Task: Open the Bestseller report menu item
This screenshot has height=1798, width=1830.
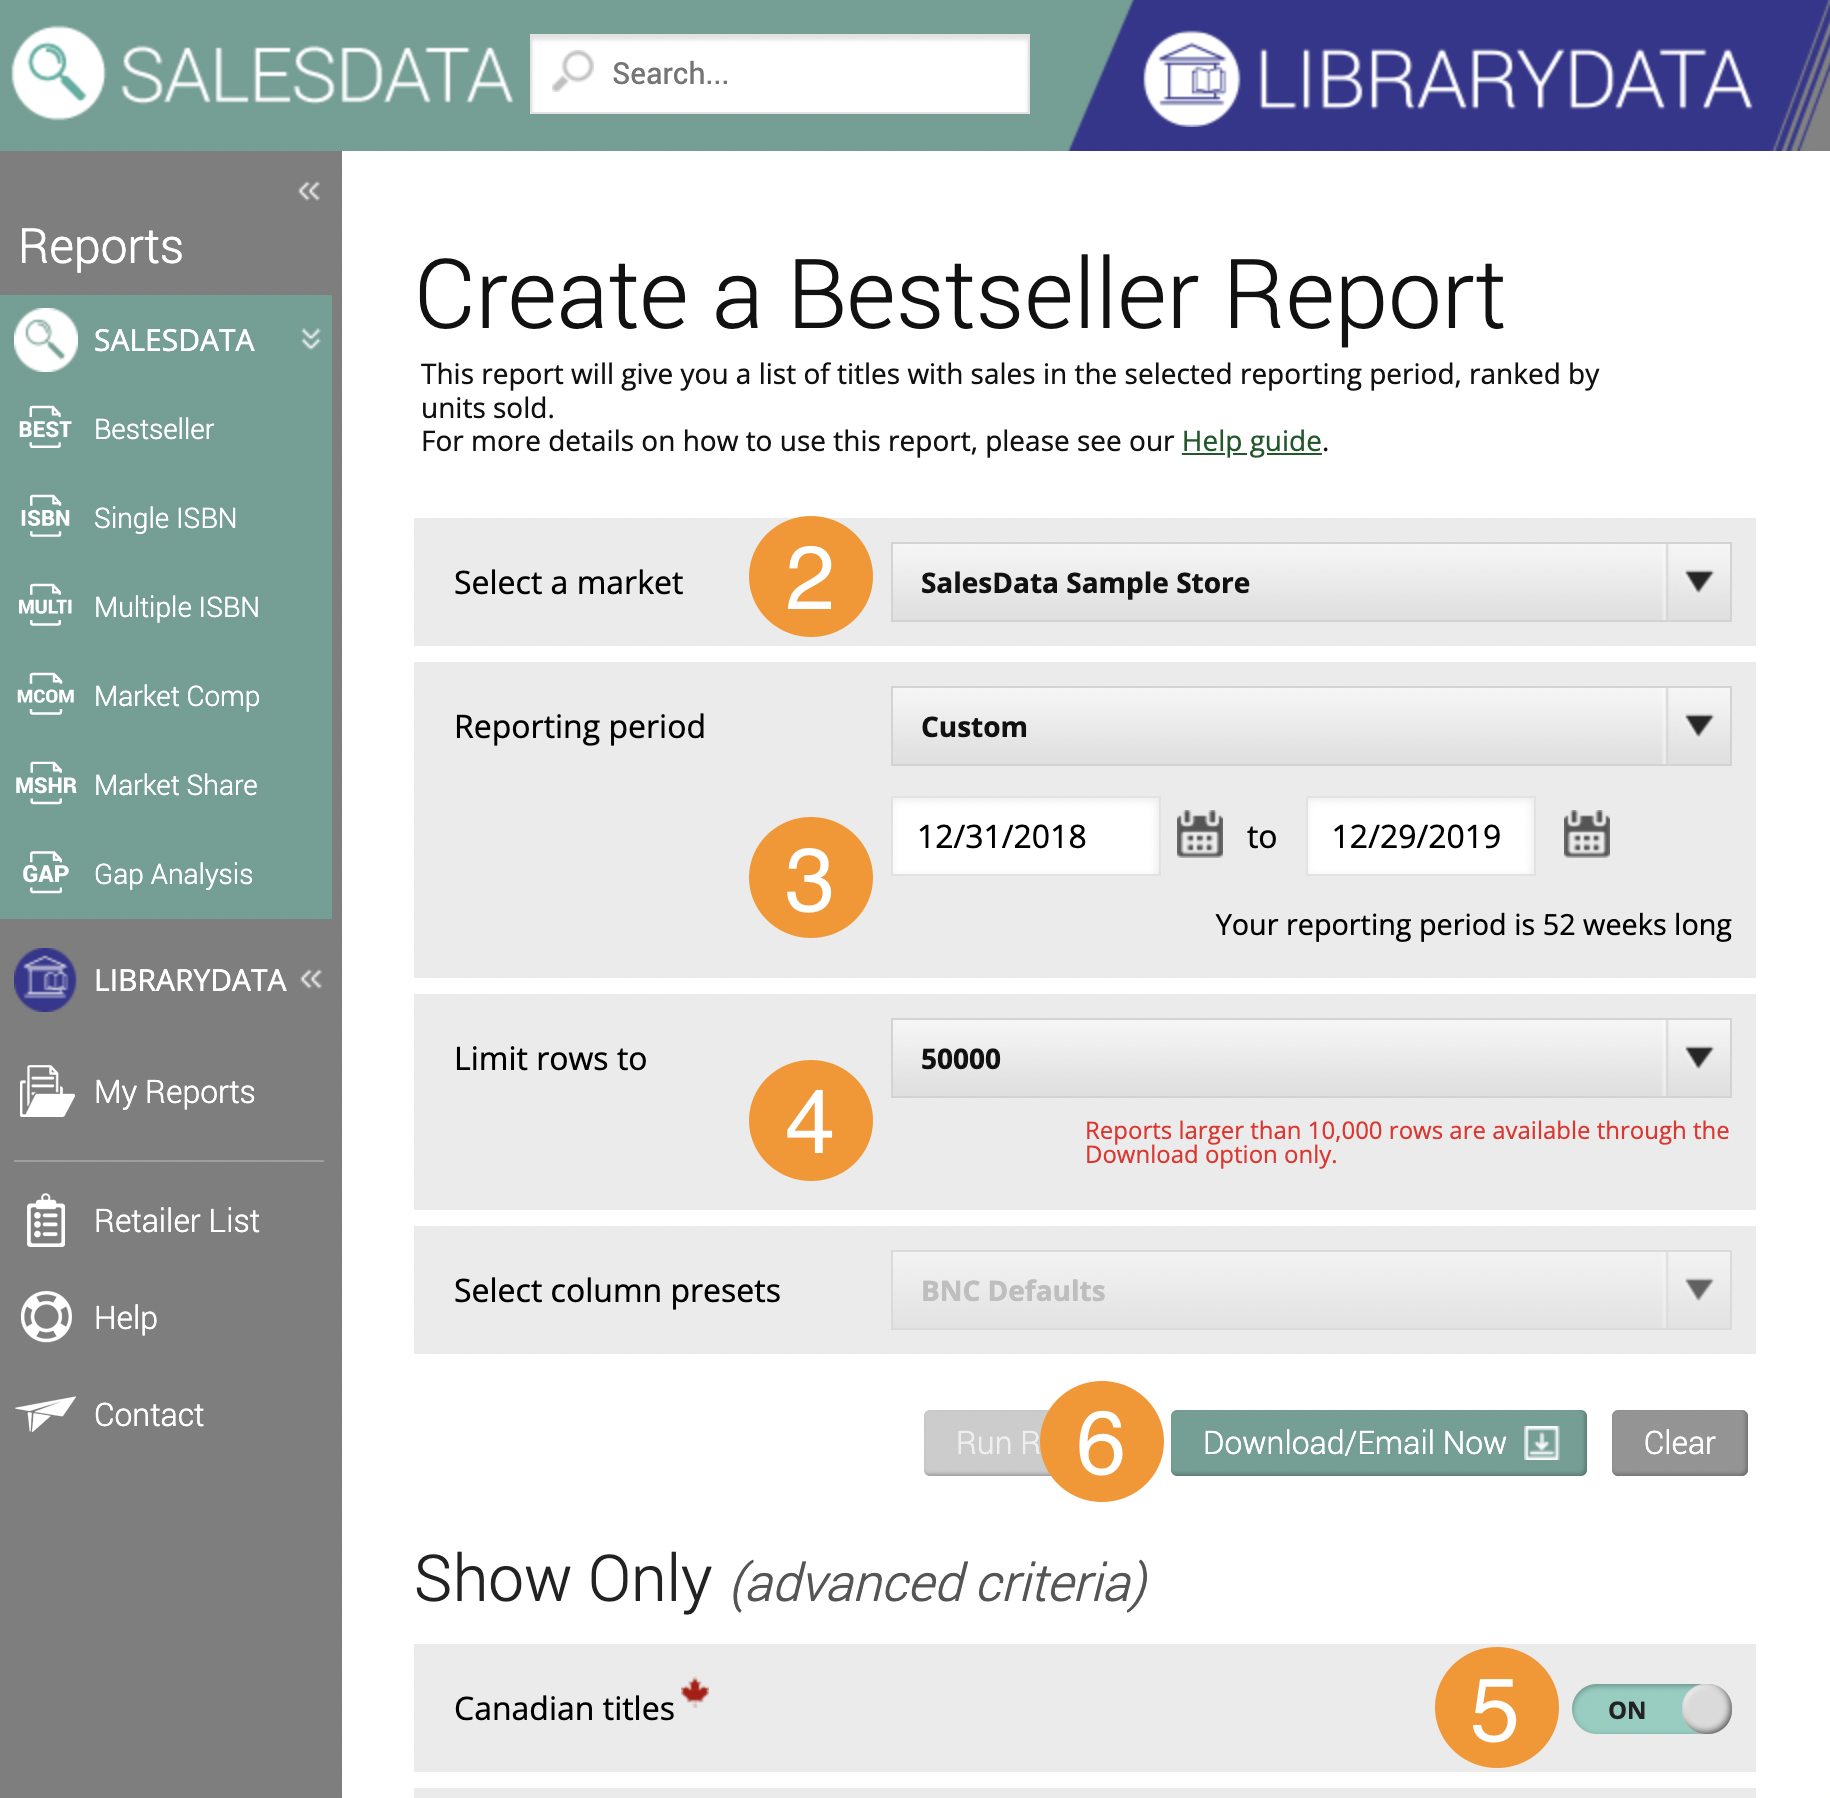Action: tap(154, 429)
